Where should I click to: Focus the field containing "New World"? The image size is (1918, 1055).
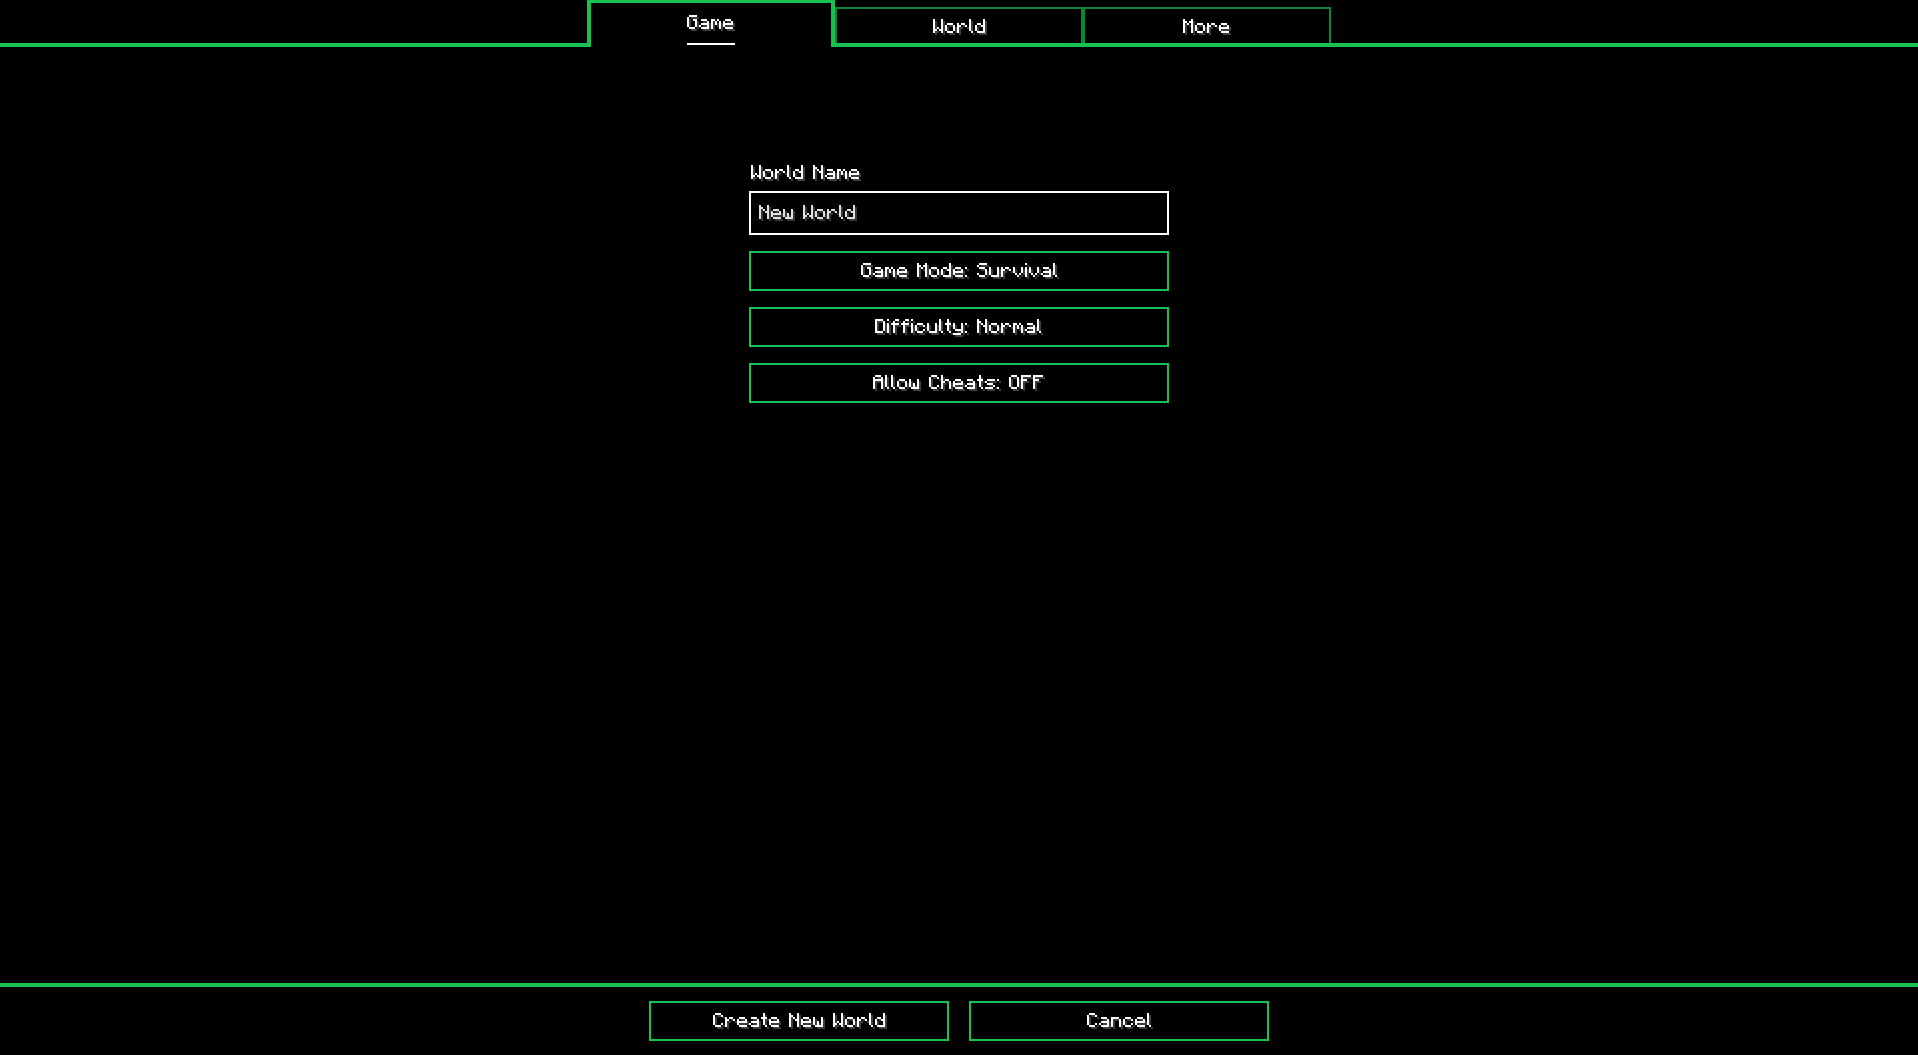coord(958,213)
